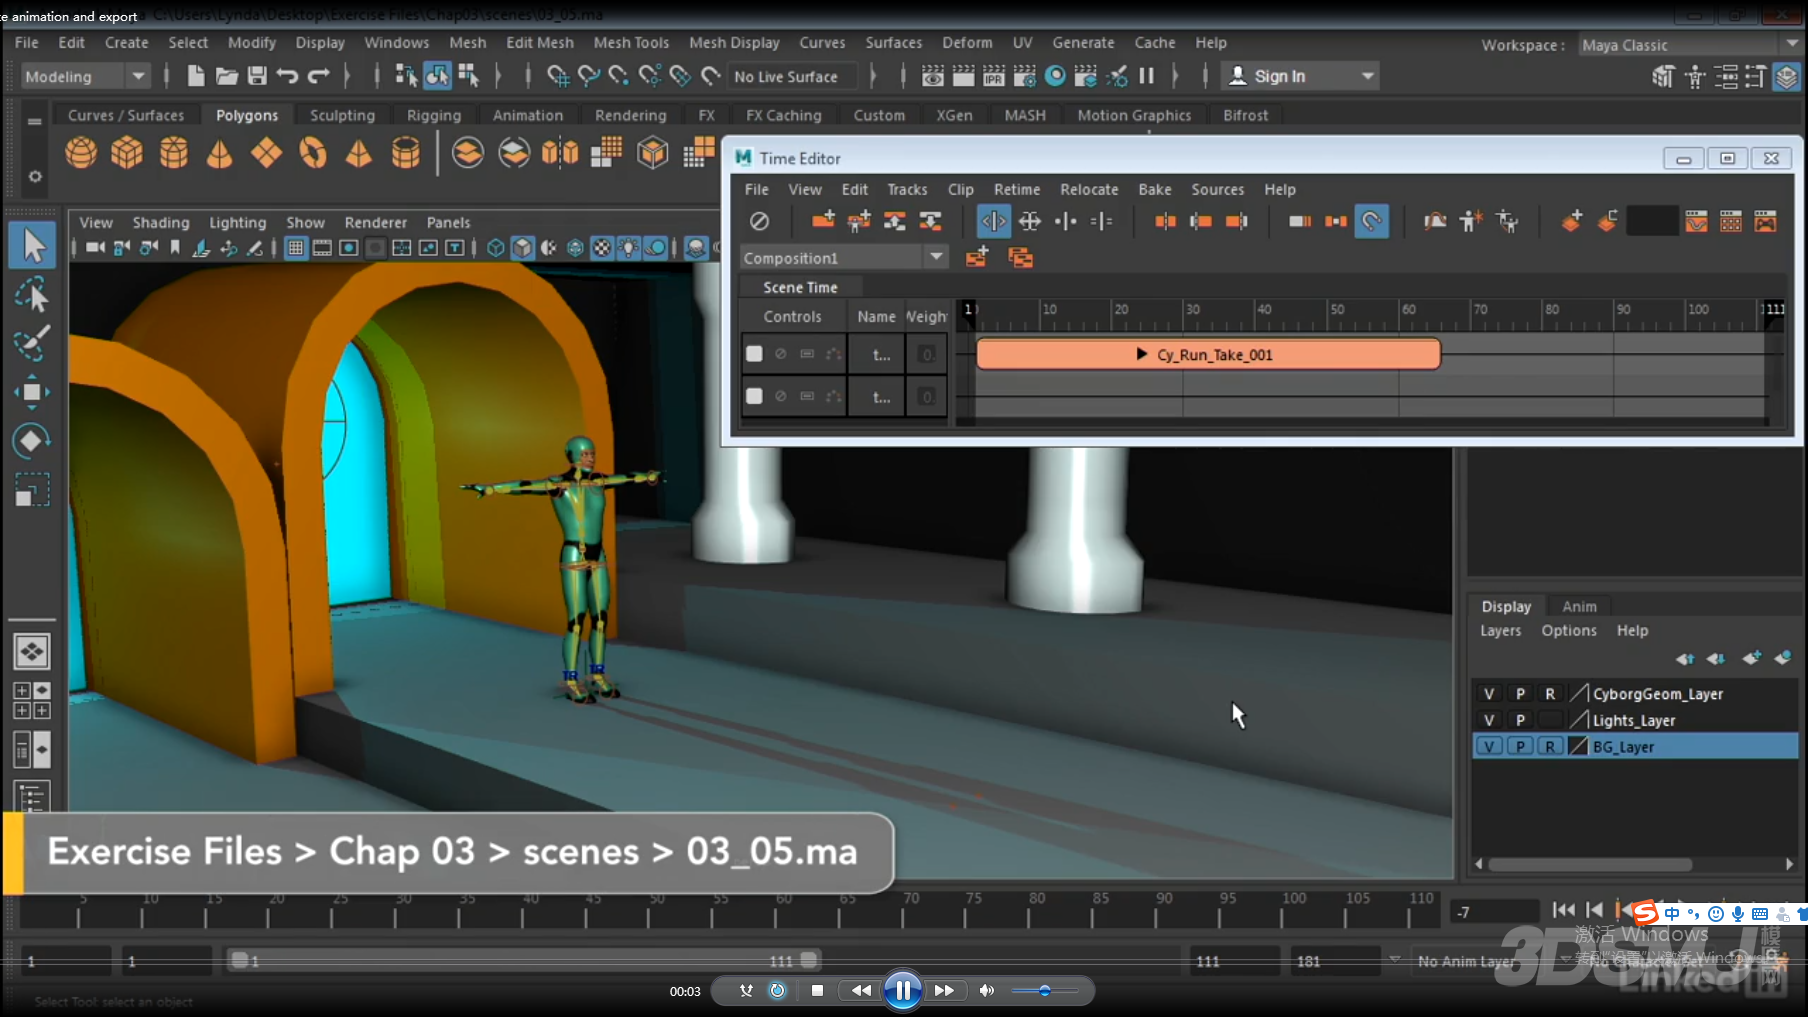Activate the Lasso selection tool
The width and height of the screenshot is (1808, 1017).
32,295
